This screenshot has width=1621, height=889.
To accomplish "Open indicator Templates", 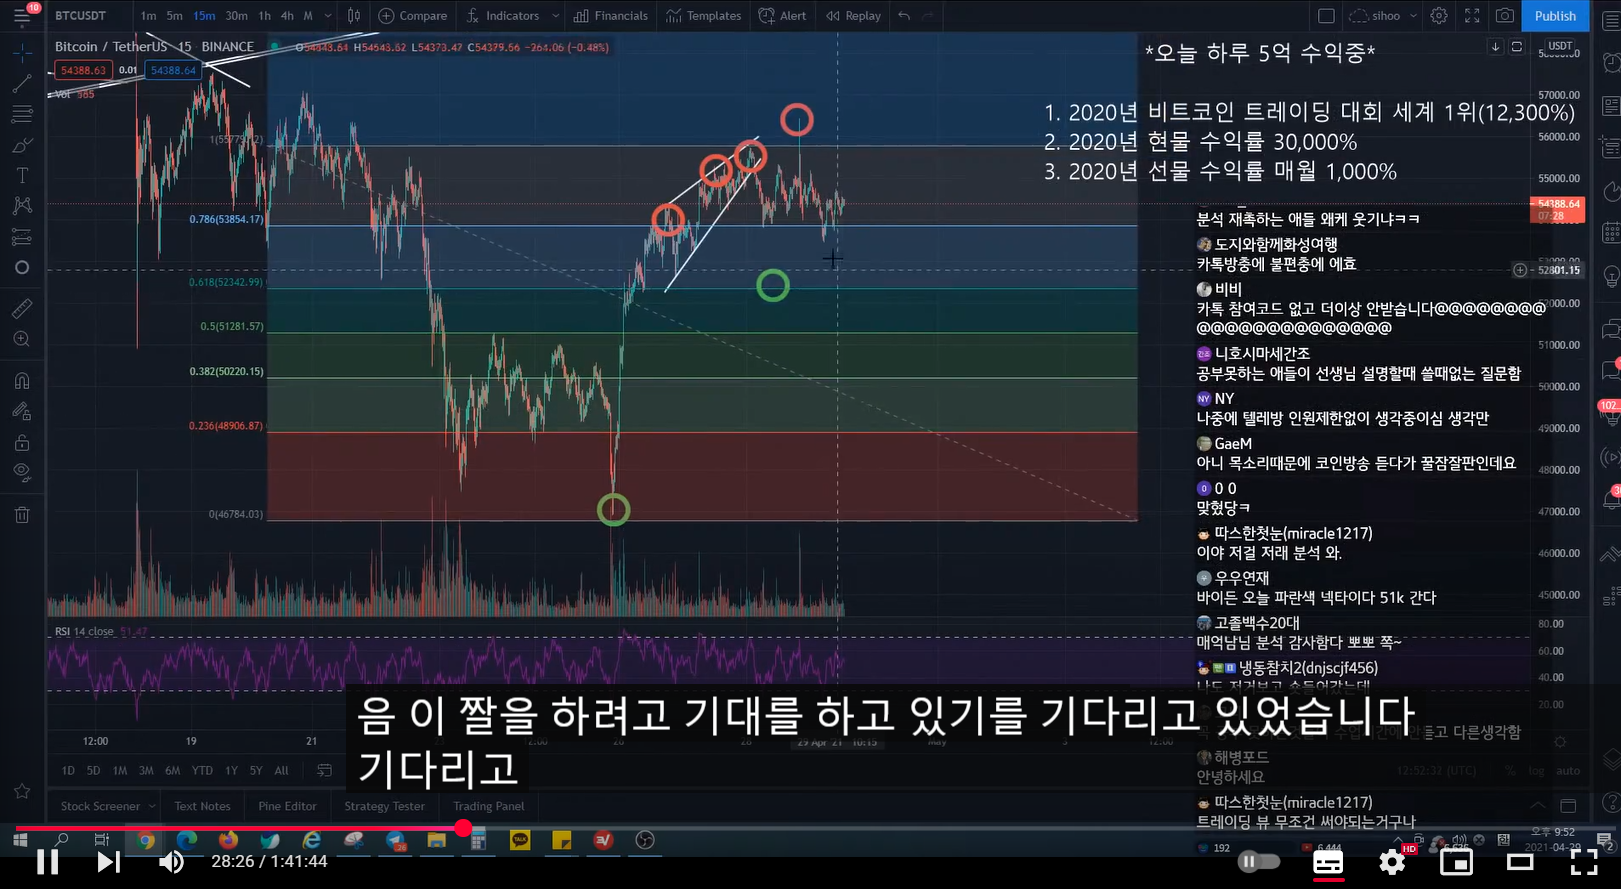I will pos(703,16).
